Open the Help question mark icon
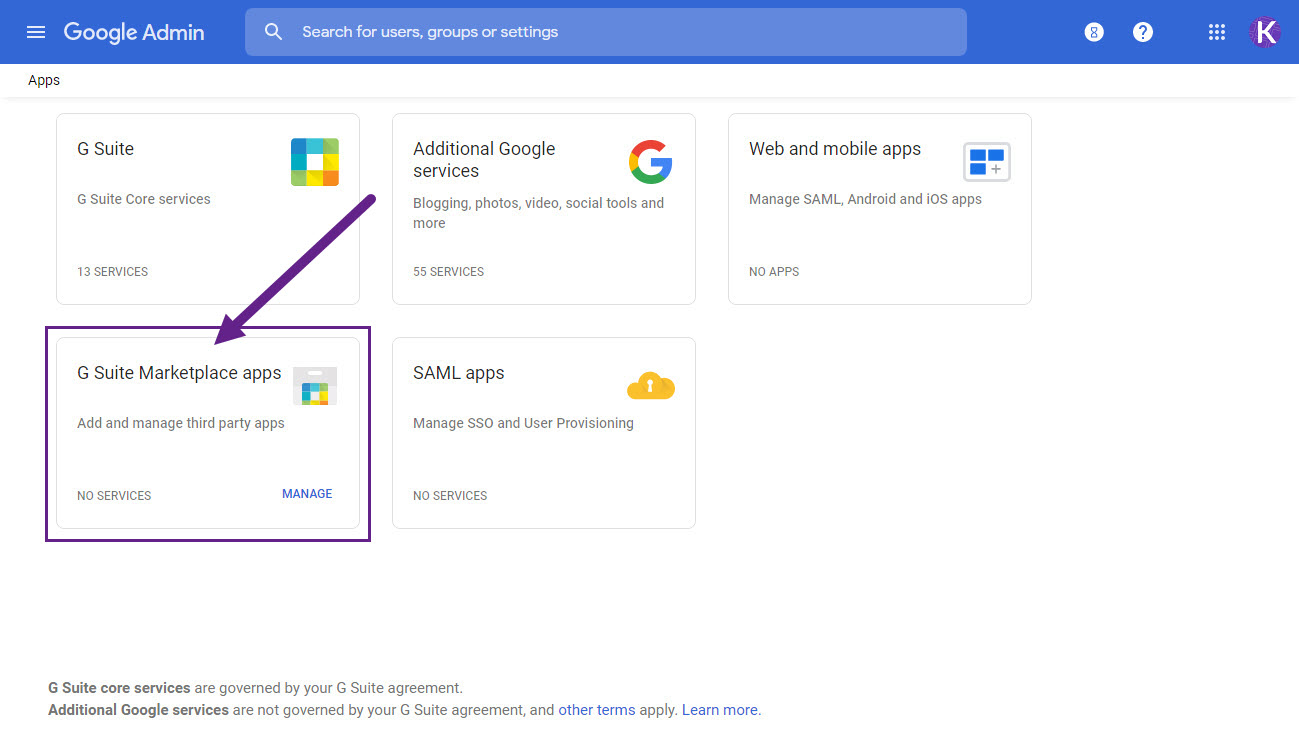The image size is (1299, 747). [1143, 32]
